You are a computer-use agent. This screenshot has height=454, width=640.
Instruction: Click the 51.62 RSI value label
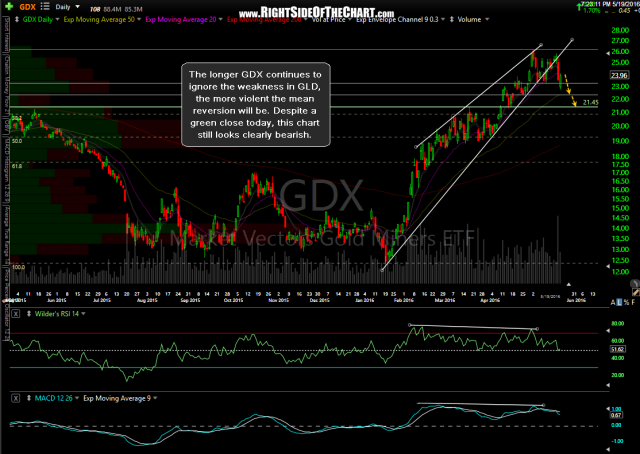coord(618,349)
